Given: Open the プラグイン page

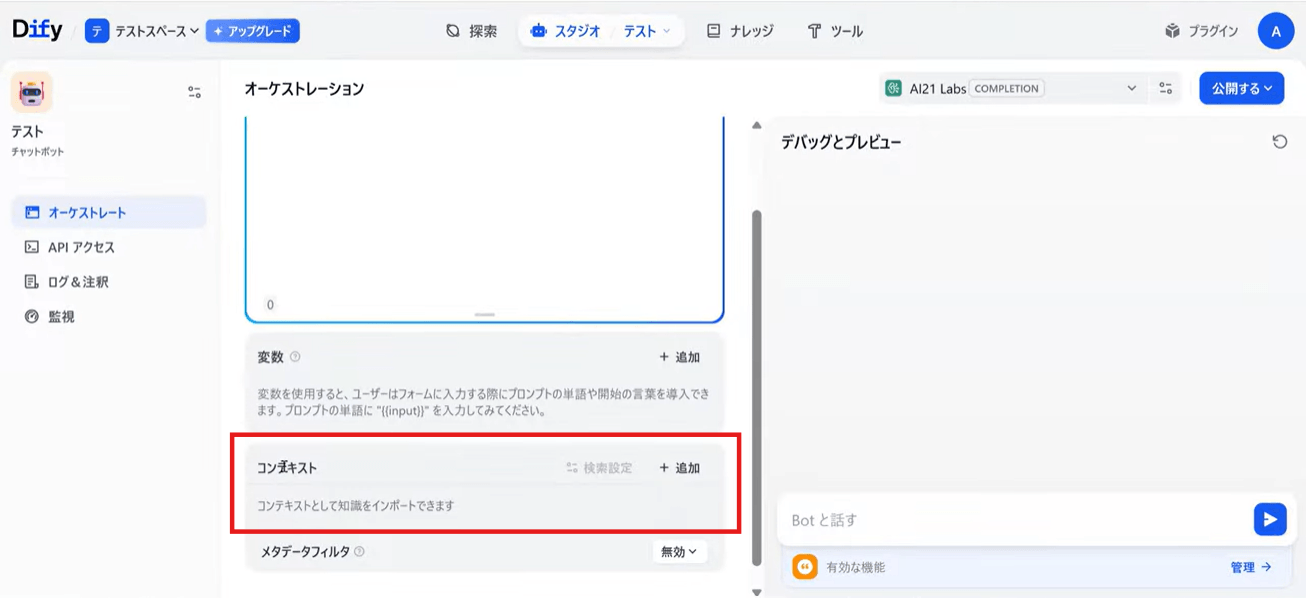Looking at the screenshot, I should point(1201,31).
